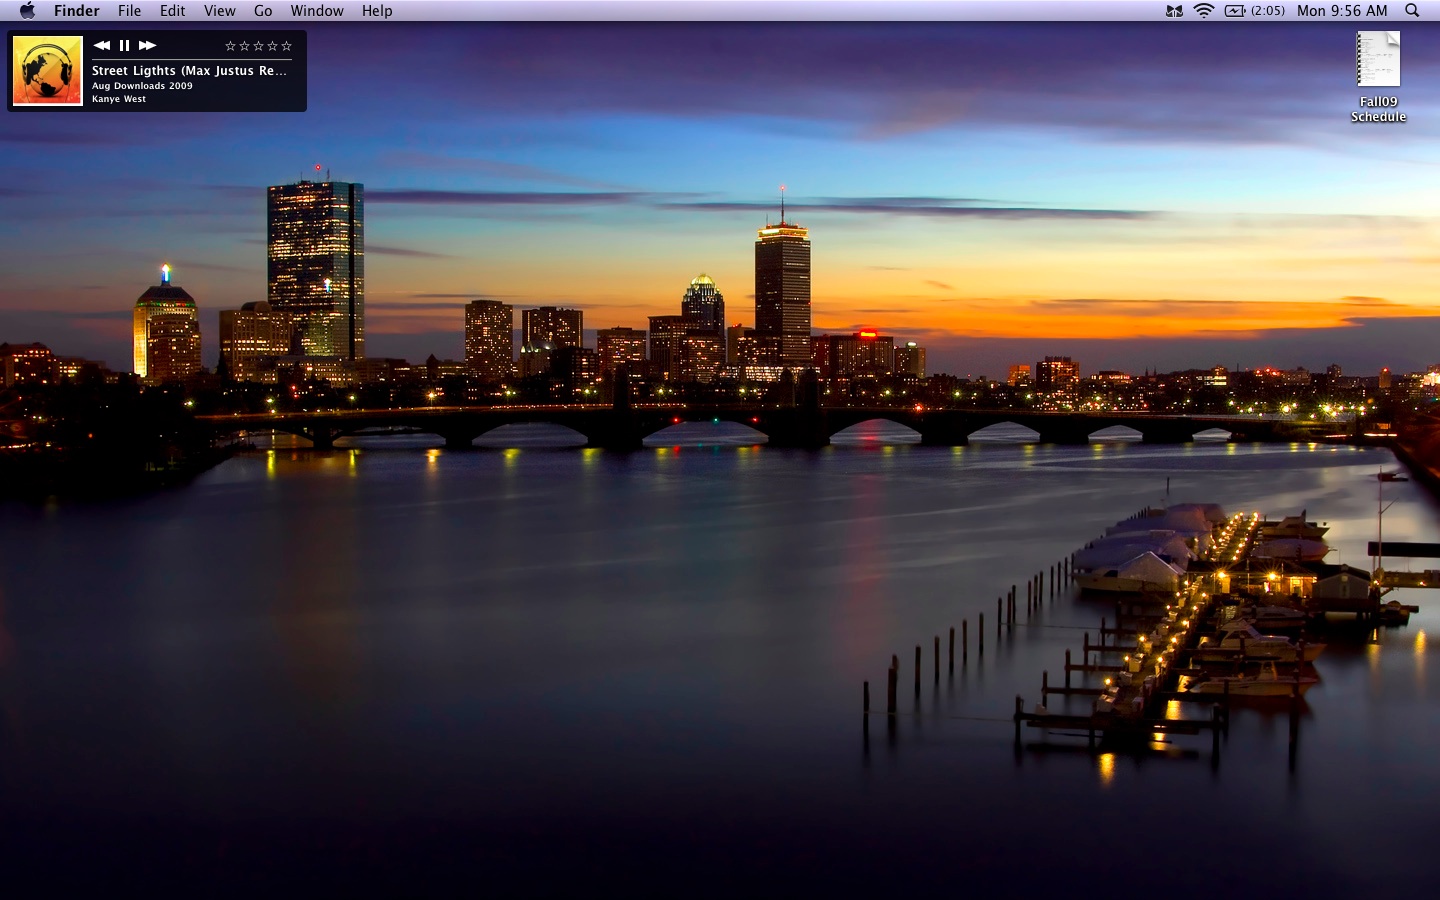Click song title Street Ligthts
Screen dimensions: 1440x900
point(189,71)
